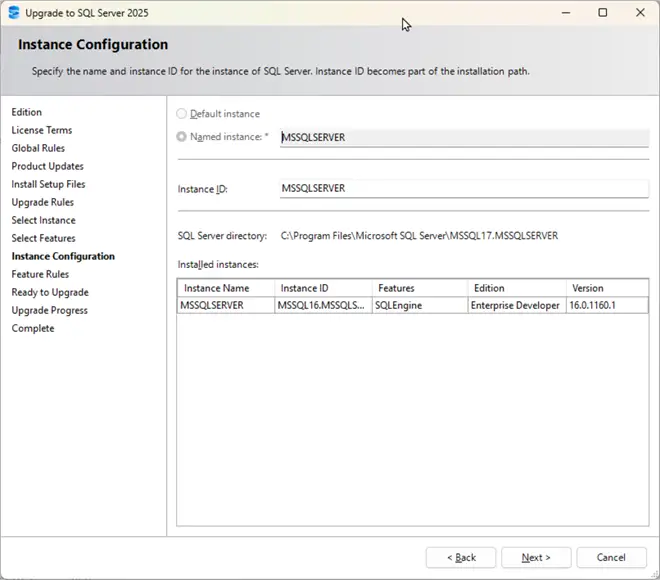
Task: Click the Instance ID input field
Action: 464,189
